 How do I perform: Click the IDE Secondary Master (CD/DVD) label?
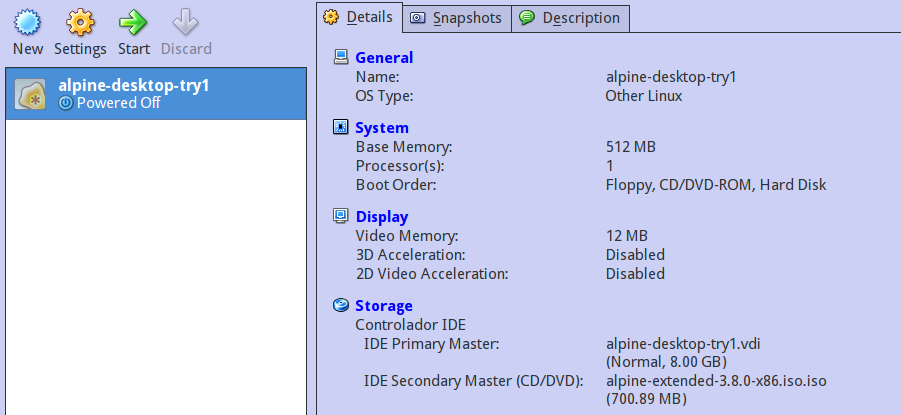pyautogui.click(x=473, y=381)
